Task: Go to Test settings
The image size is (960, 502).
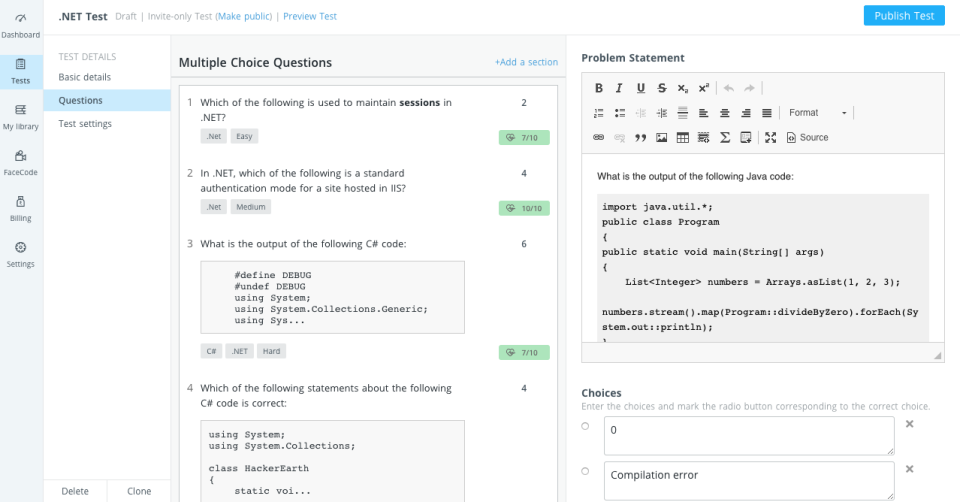Action: pos(85,124)
